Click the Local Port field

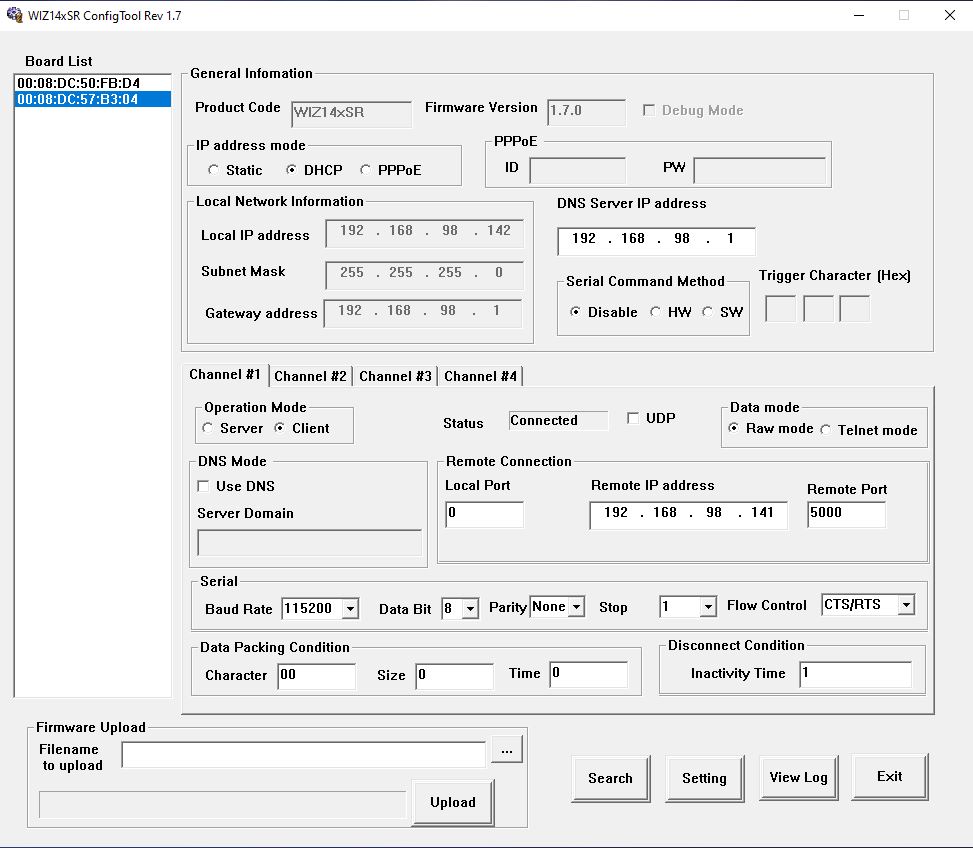coord(485,514)
